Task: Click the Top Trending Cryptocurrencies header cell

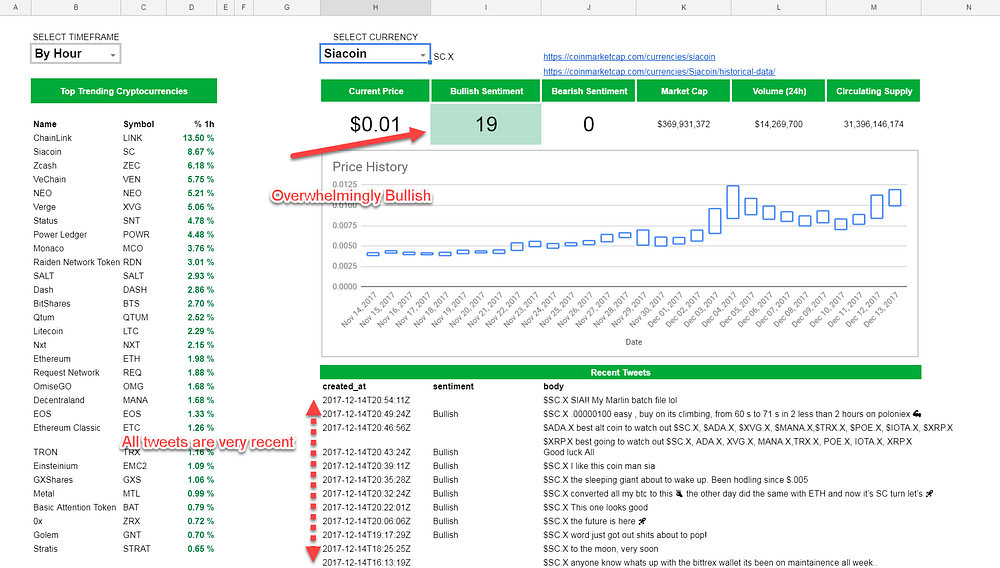Action: click(x=124, y=91)
